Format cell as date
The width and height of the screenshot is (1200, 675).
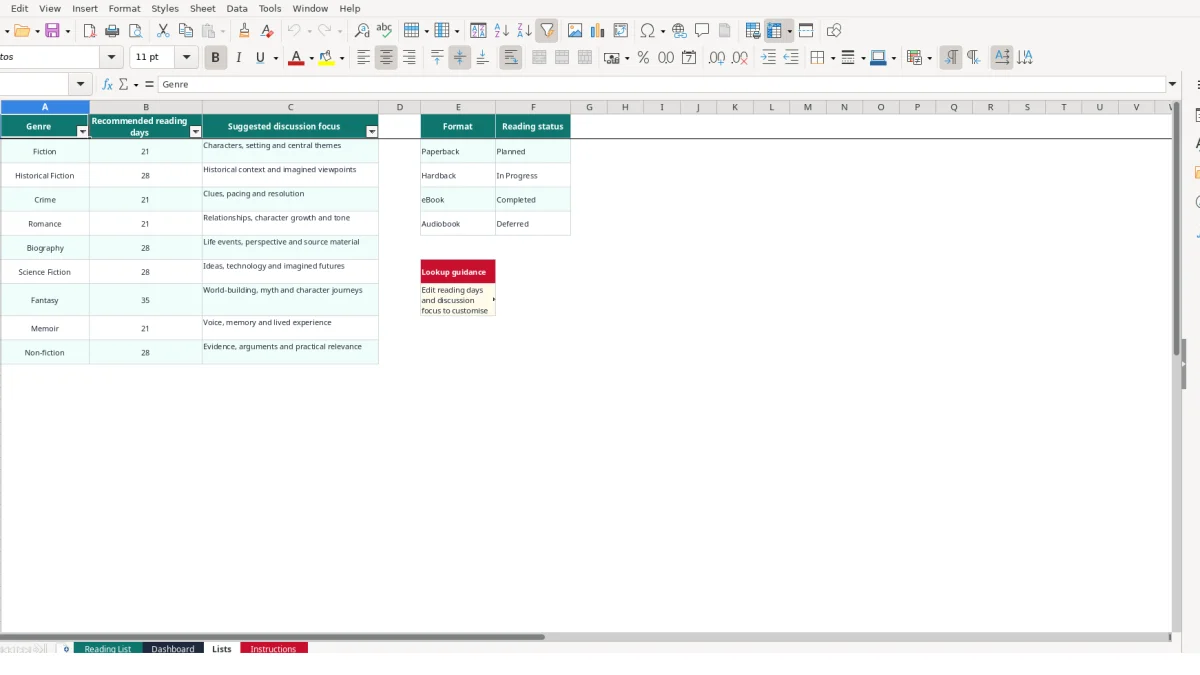tap(689, 58)
